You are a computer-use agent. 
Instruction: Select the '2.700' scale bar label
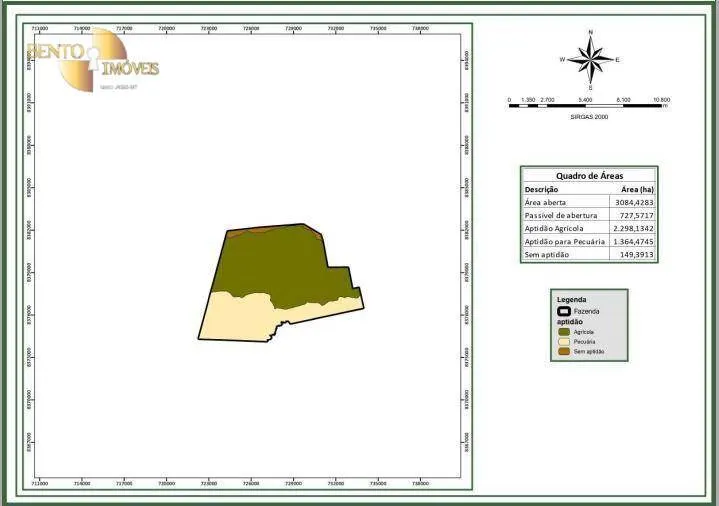tap(547, 100)
